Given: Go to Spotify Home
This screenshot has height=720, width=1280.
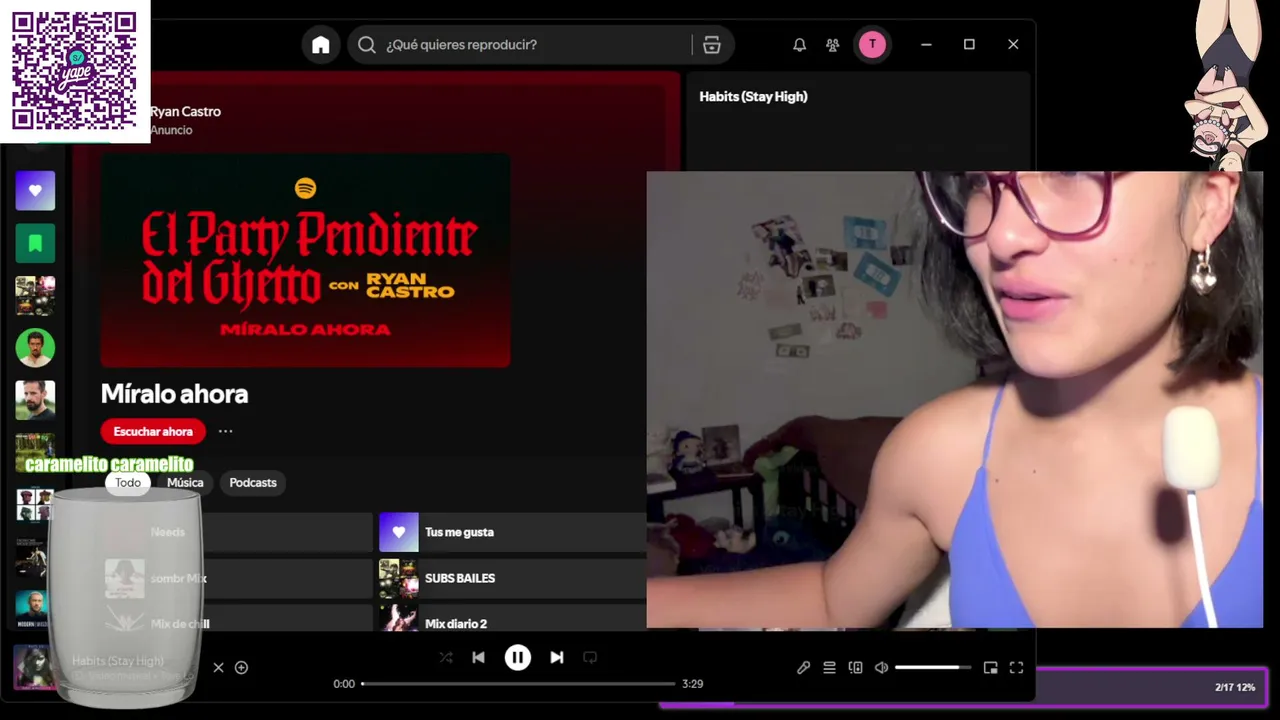Looking at the screenshot, I should [320, 45].
